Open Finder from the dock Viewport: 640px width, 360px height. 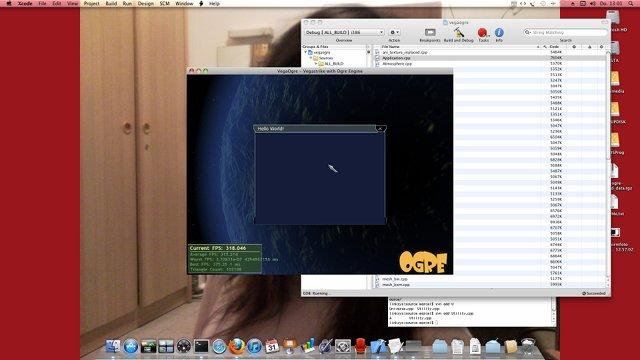pos(113,346)
